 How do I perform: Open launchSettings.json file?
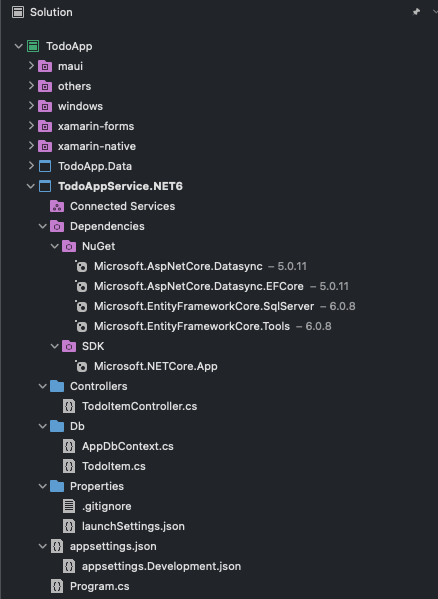(133, 526)
